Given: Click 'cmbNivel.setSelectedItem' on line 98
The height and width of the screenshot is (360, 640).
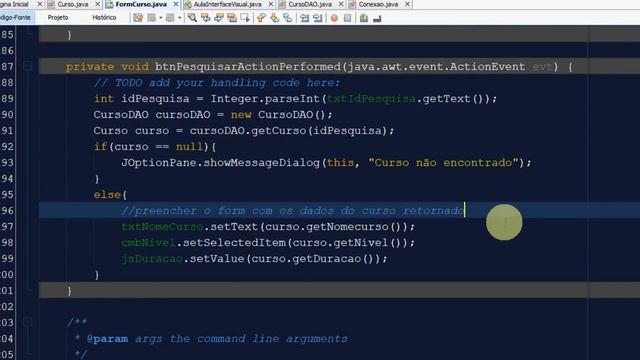Looking at the screenshot, I should [x=203, y=242].
